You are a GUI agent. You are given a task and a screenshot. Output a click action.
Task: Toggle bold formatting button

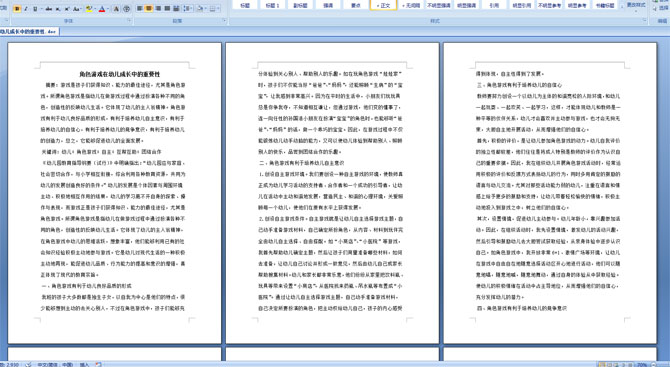click(x=17, y=9)
